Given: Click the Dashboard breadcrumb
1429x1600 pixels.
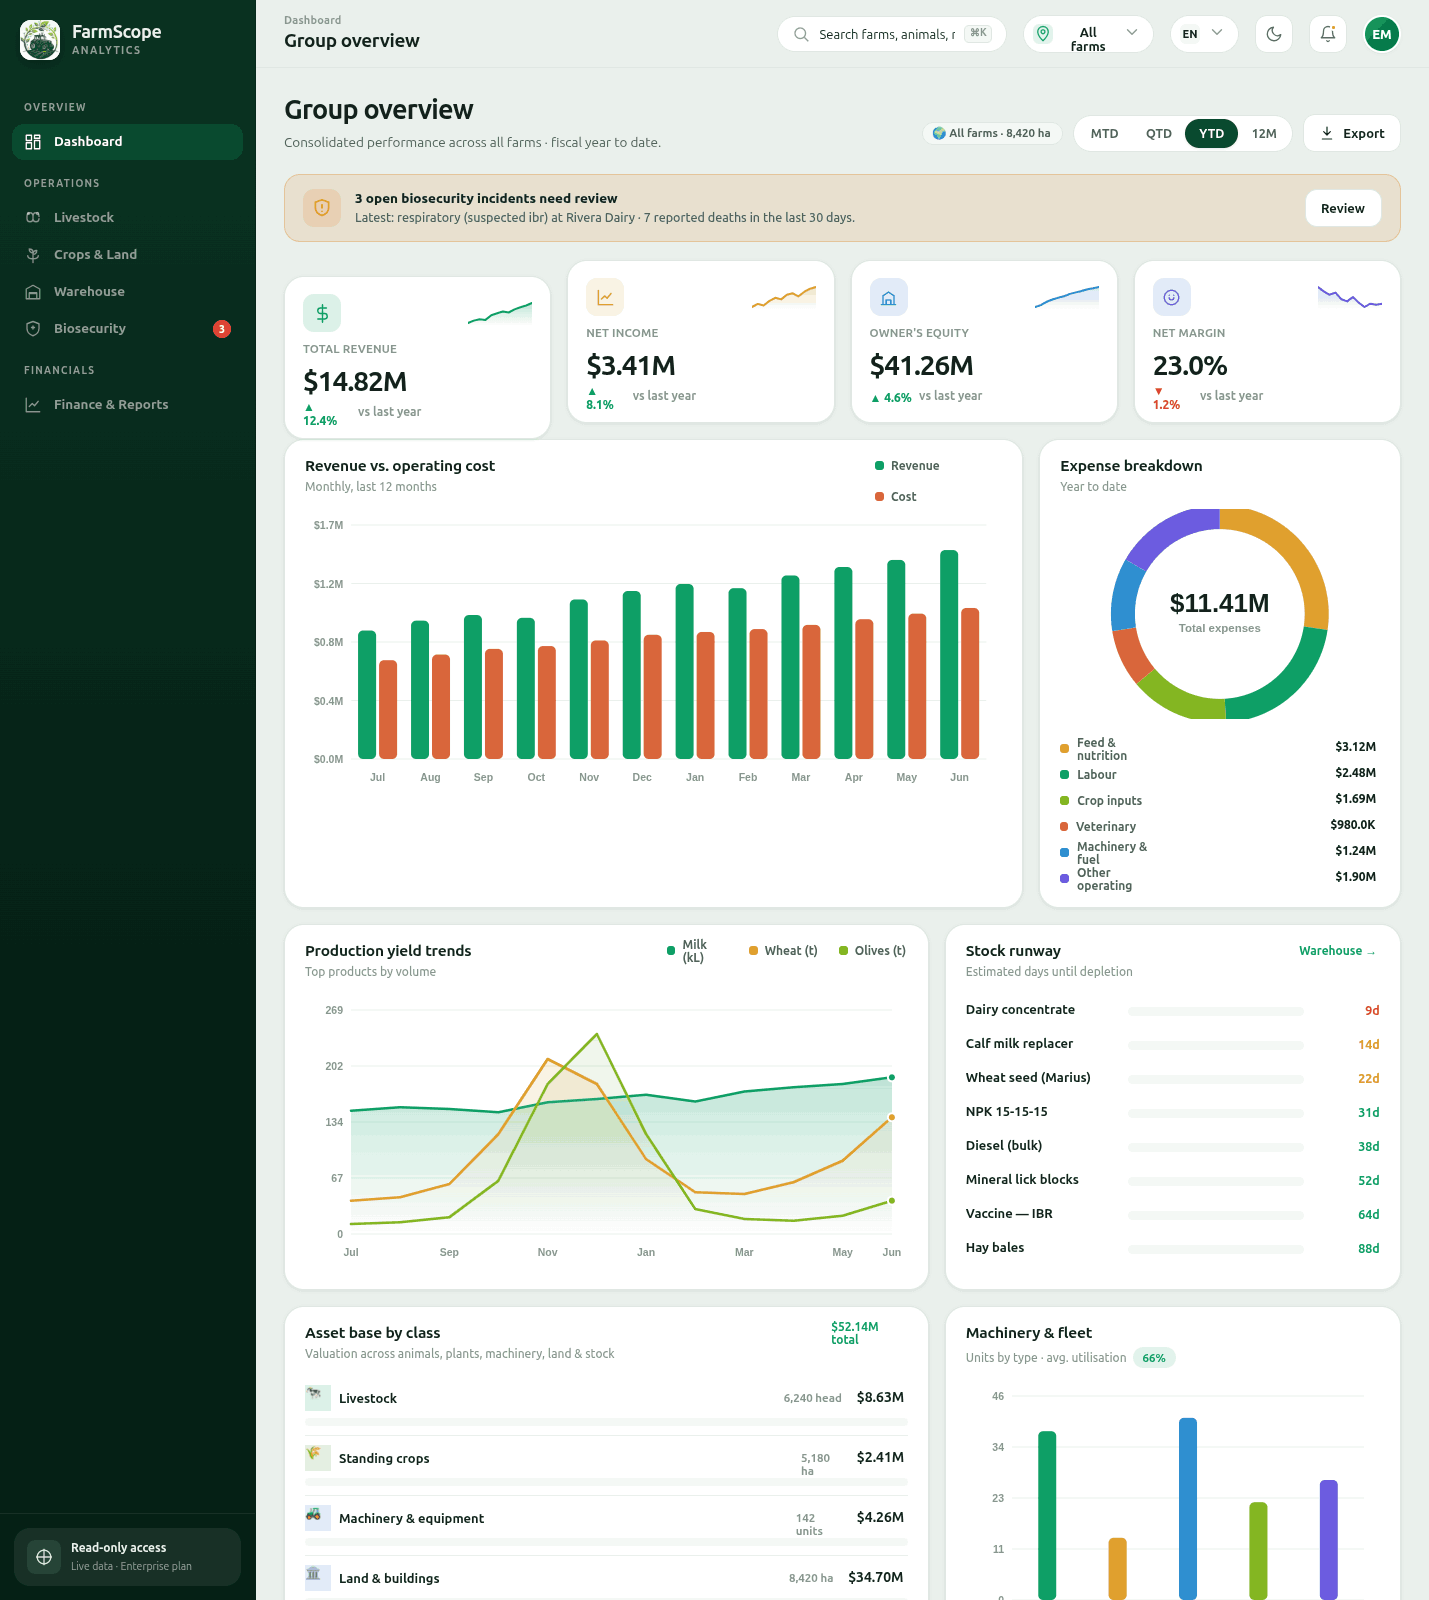Looking at the screenshot, I should [312, 20].
